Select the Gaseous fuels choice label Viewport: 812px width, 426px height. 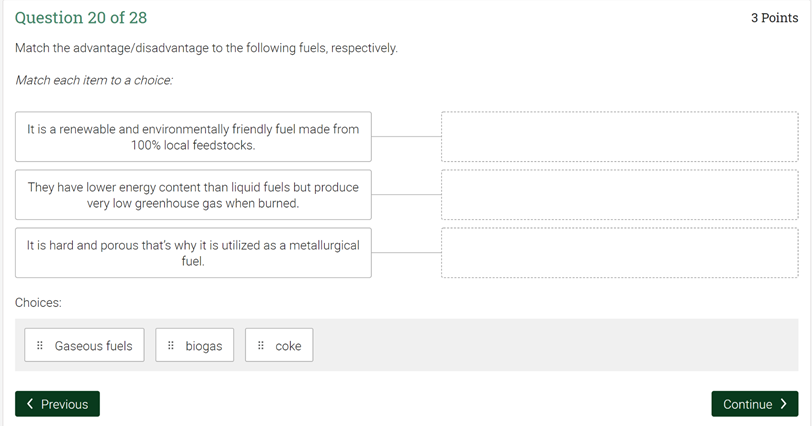click(93, 346)
